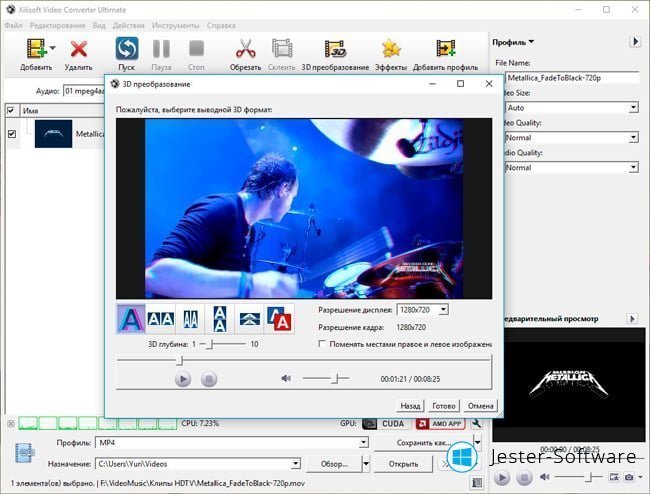
Task: Expand the arrow in Предварительный просмотр header
Action: point(632,319)
